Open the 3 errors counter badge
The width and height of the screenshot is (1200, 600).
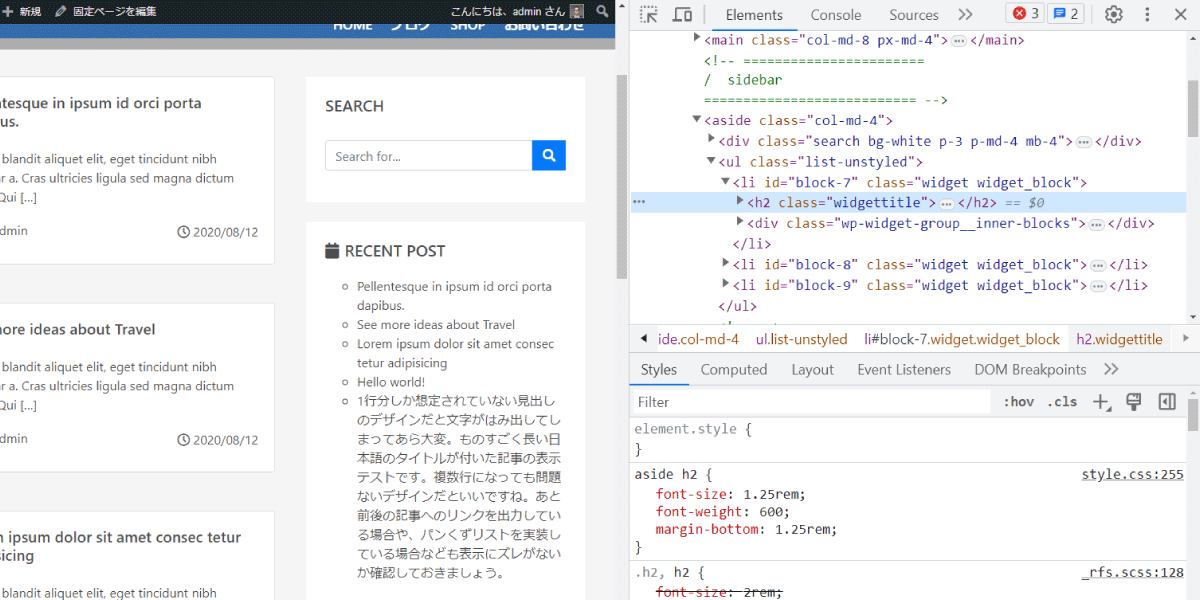tap(1025, 14)
